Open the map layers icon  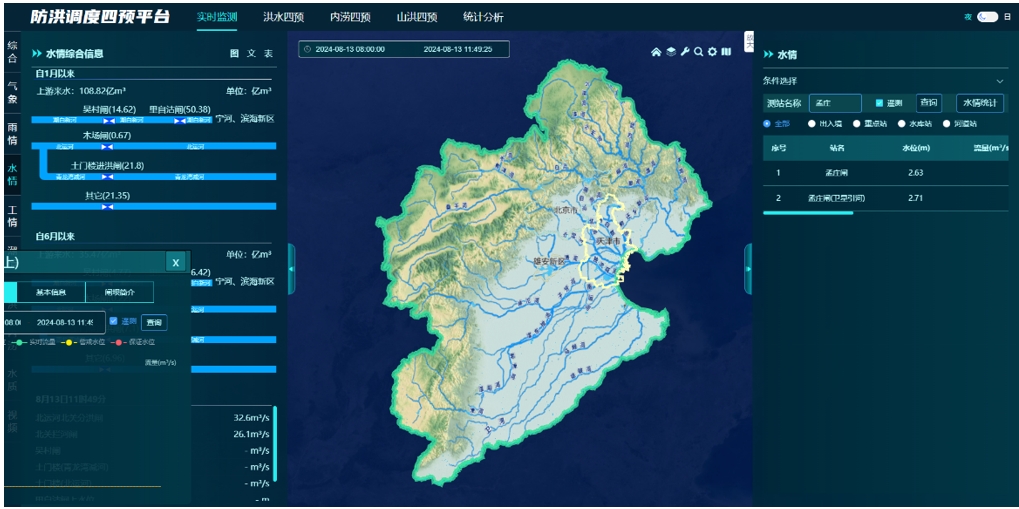[671, 52]
